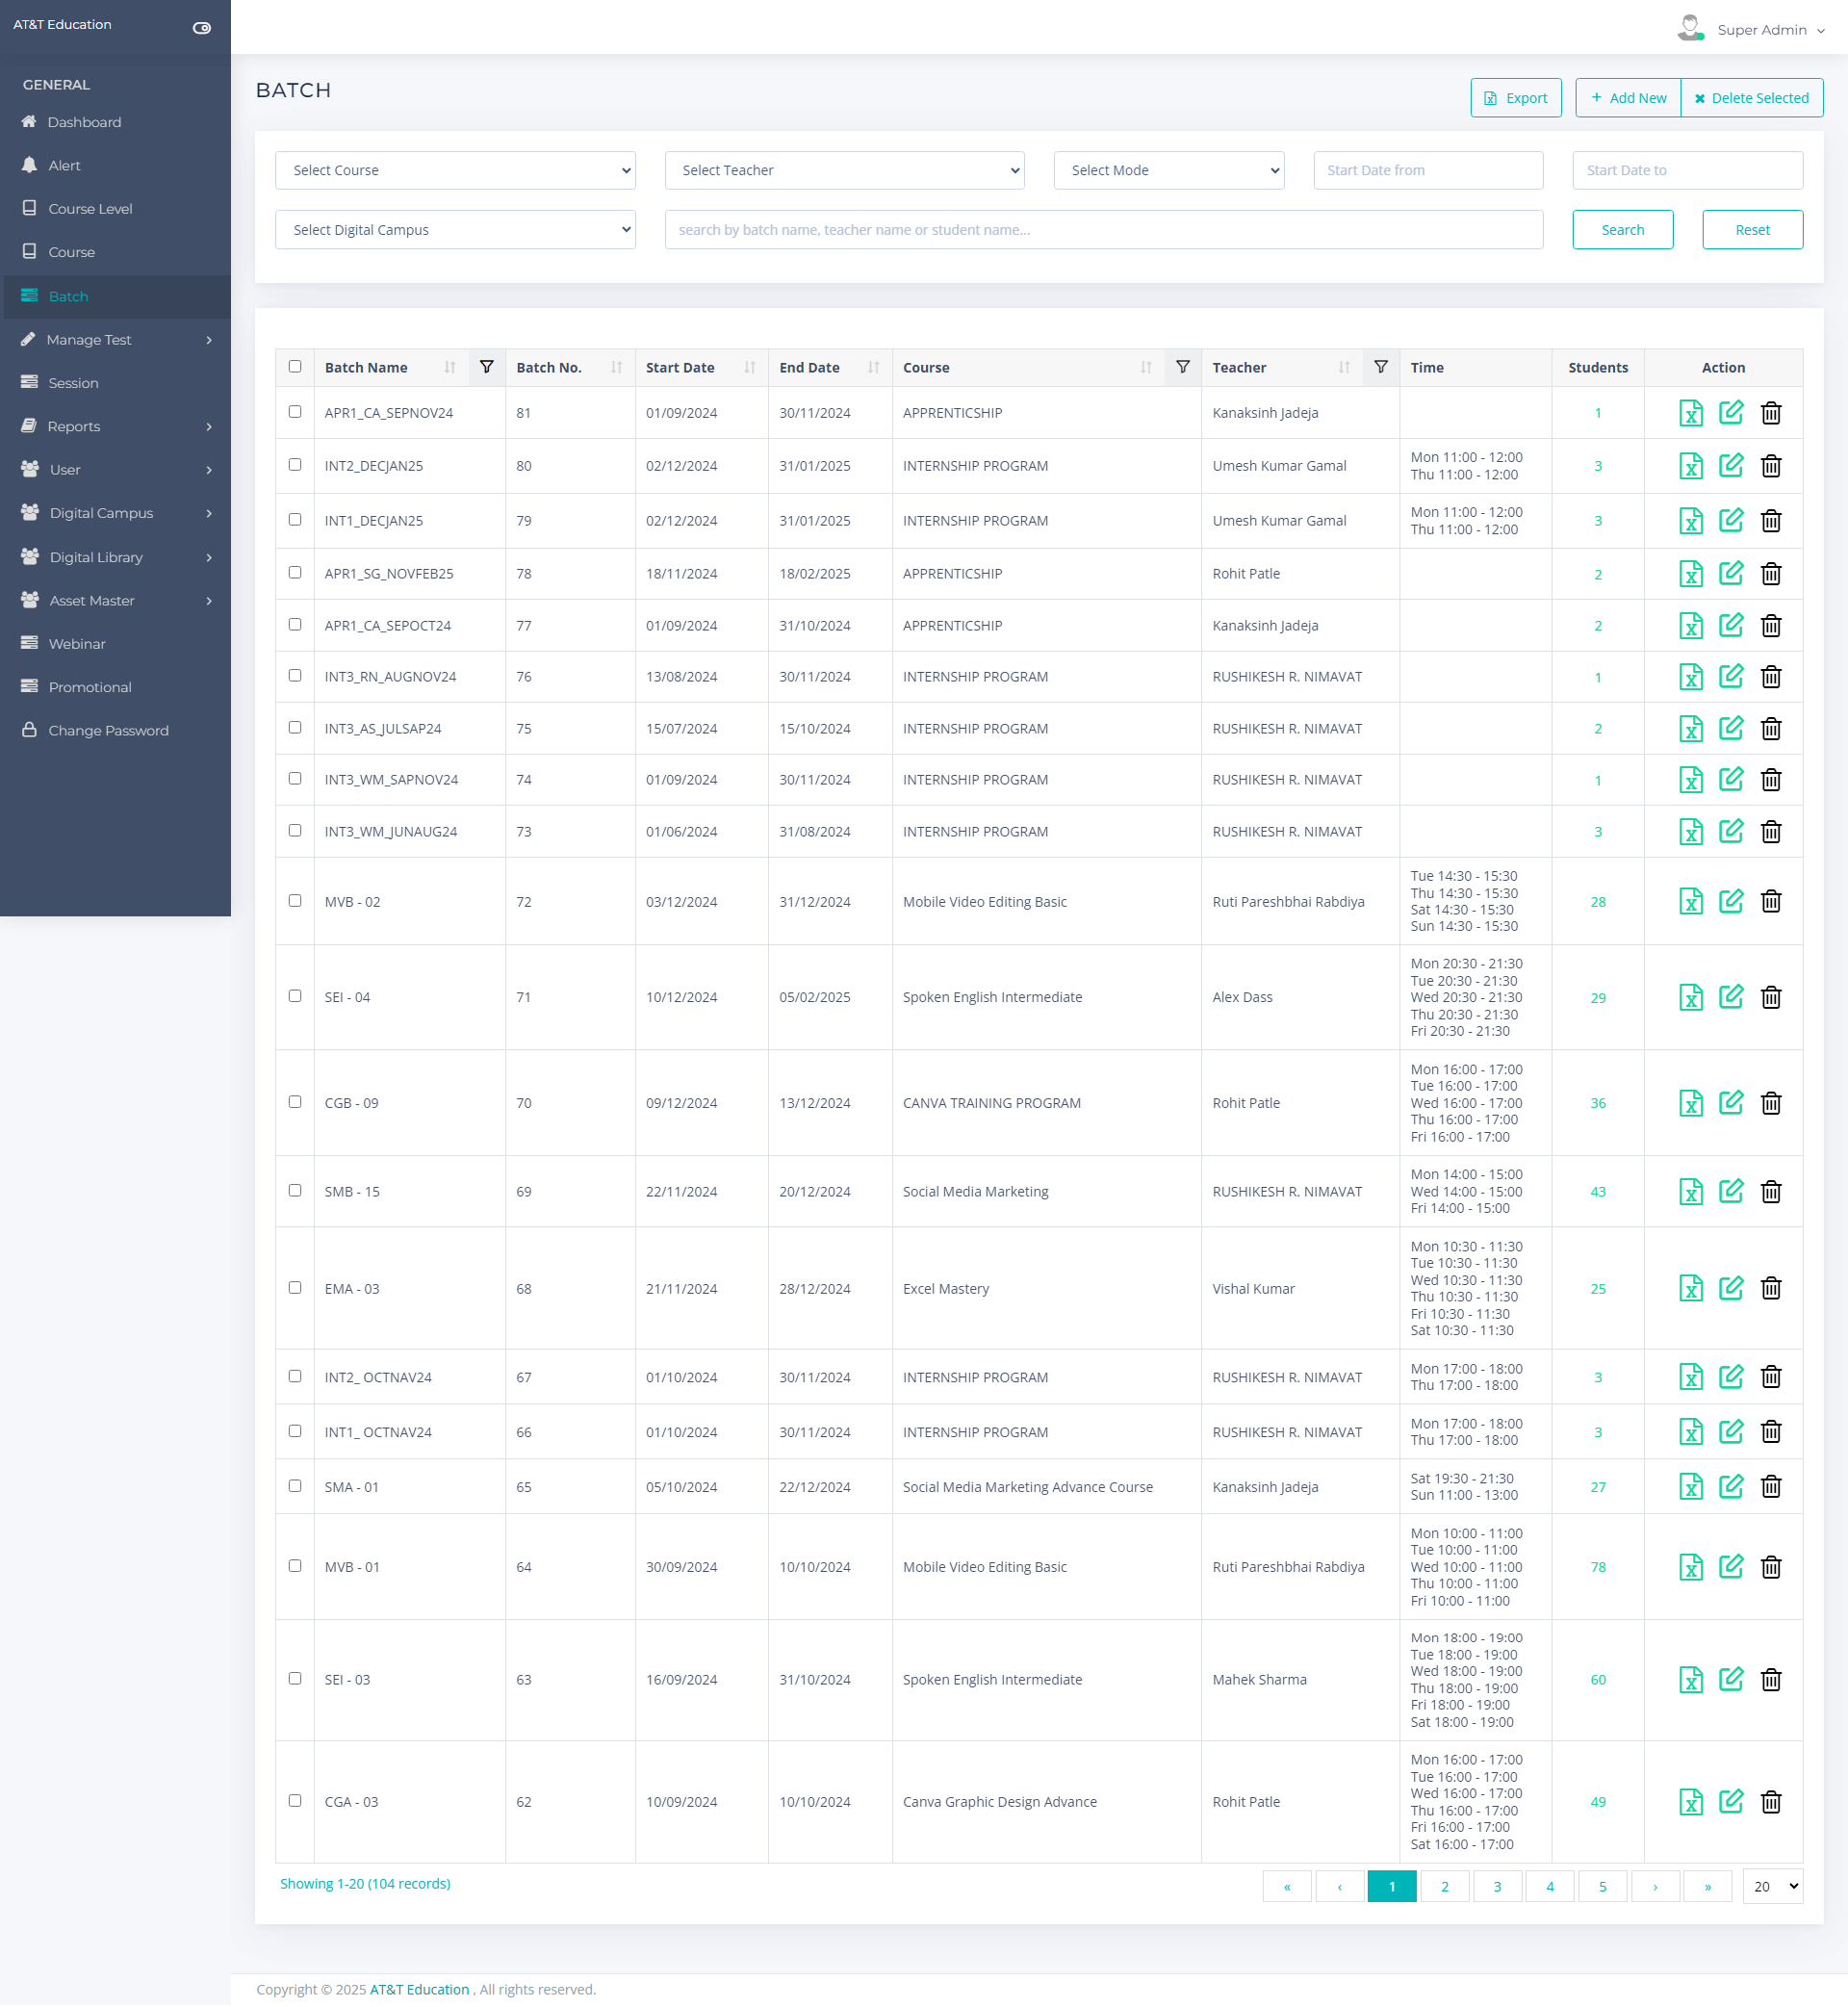
Task: Delete the MVB - 02 batch
Action: click(1770, 902)
